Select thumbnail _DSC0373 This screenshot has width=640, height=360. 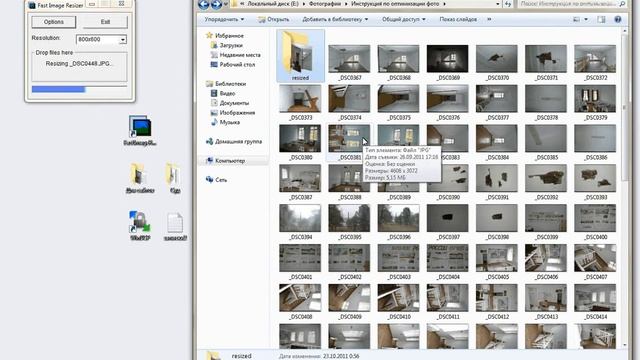(300, 98)
